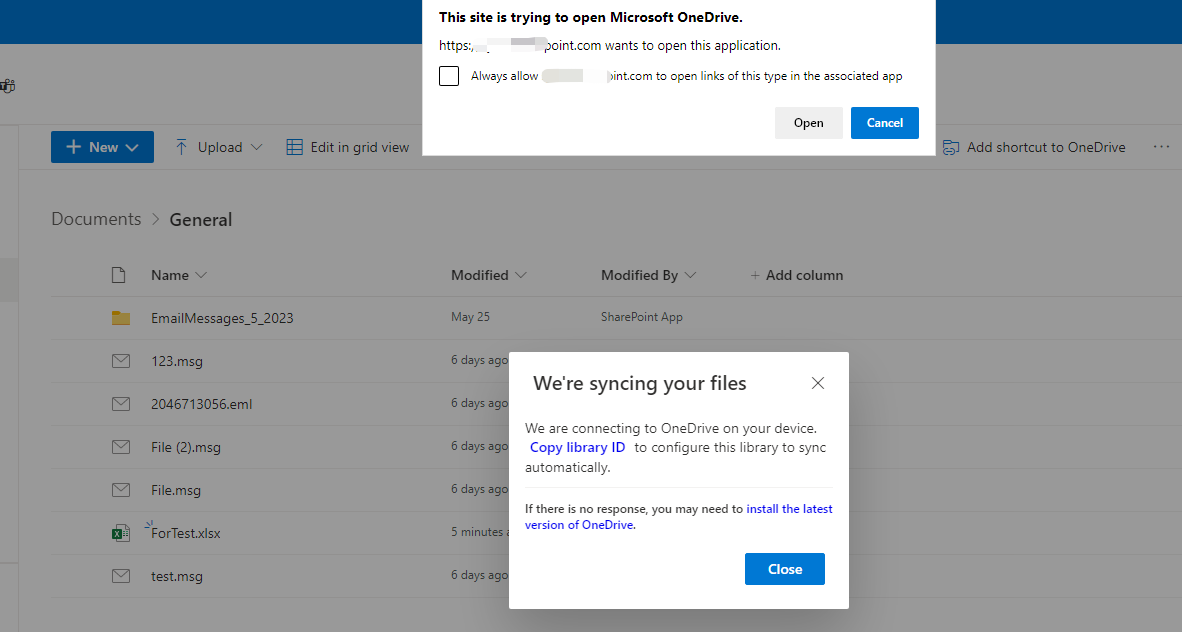Cancel the open OneDrive prompt
This screenshot has height=632, width=1182.
click(x=884, y=123)
